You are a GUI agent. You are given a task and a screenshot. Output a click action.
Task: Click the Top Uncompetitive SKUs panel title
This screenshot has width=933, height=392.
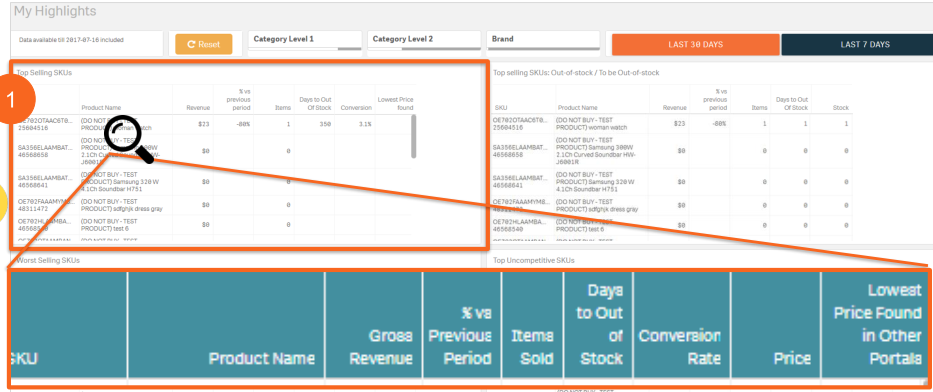point(534,261)
